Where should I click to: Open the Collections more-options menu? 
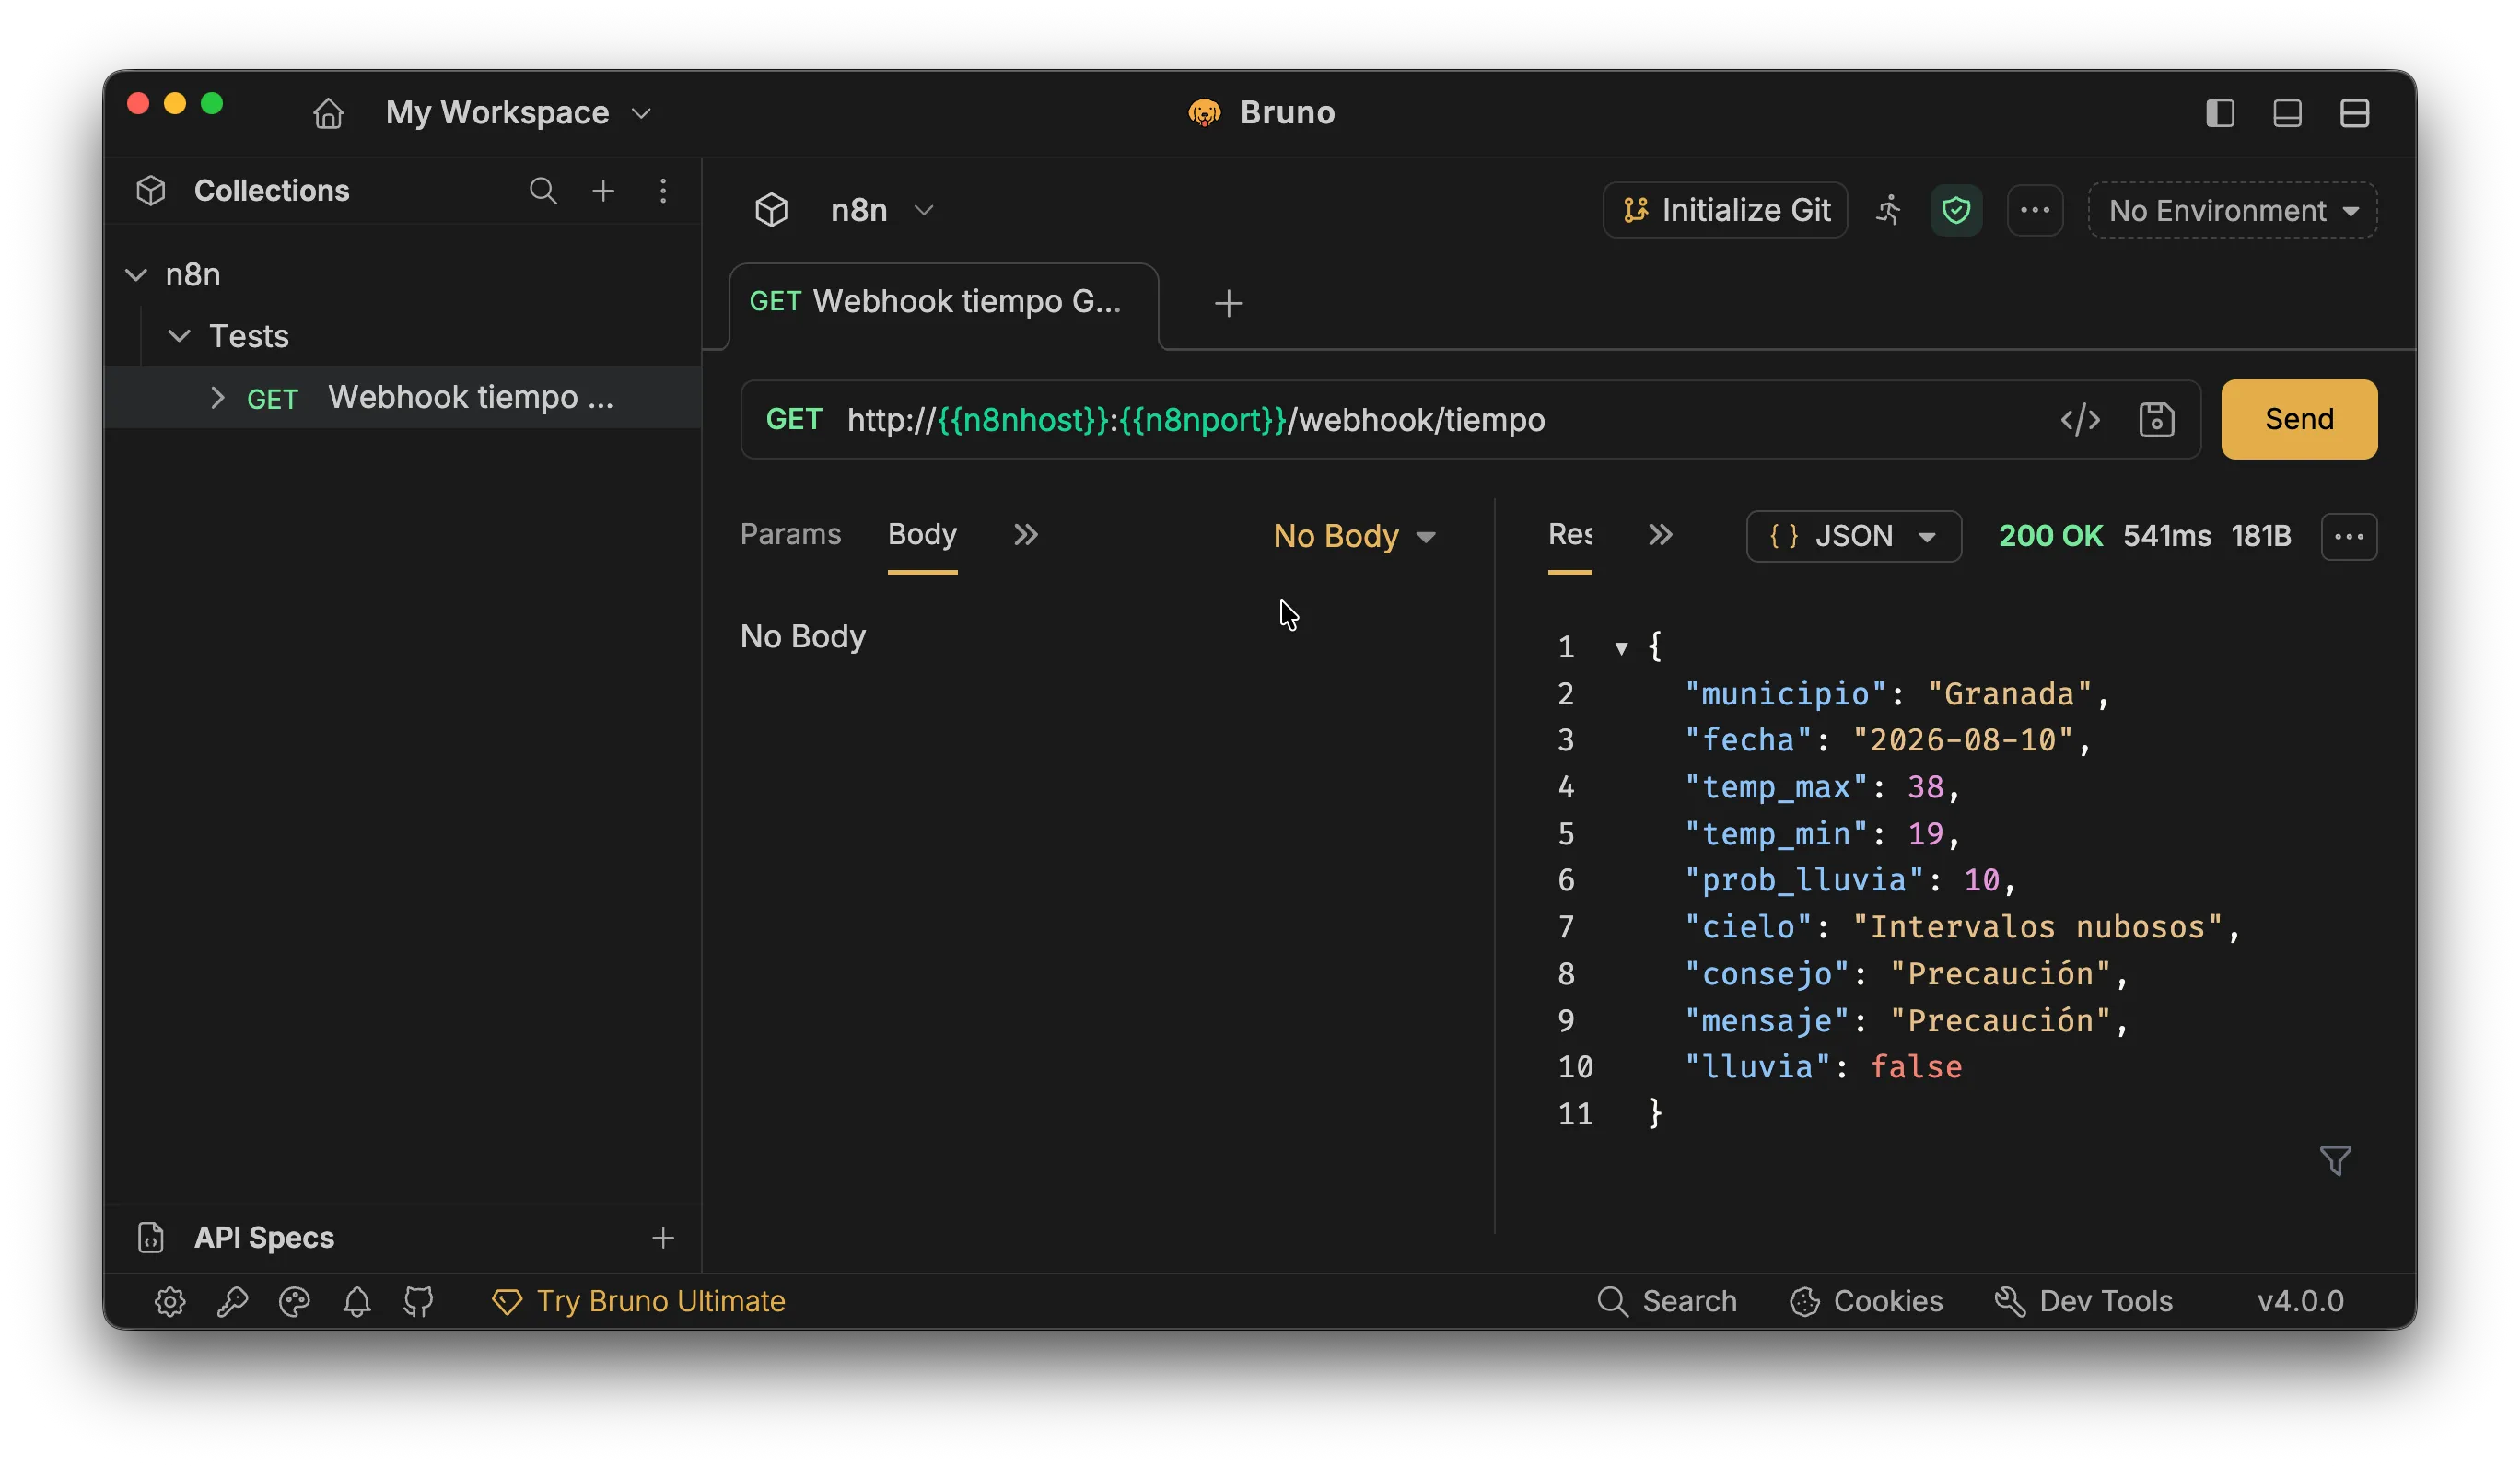663,191
